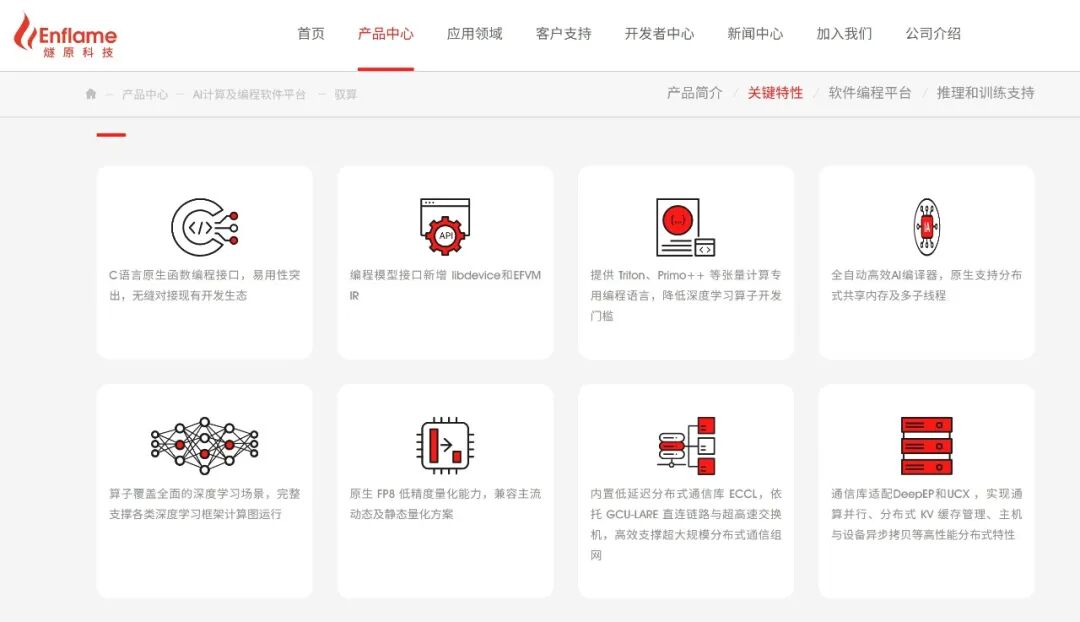The image size is (1080, 622).
Task: Click the 通信库适配DeepEP和UCX description text
Action: tap(926, 514)
